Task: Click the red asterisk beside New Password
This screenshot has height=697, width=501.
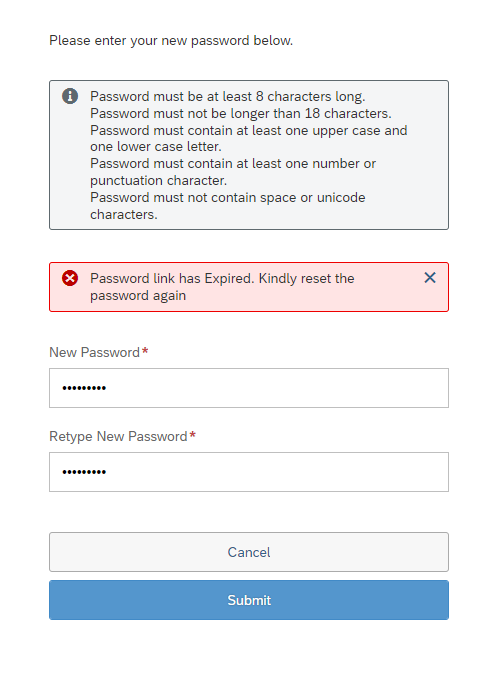Action: pyautogui.click(x=145, y=351)
